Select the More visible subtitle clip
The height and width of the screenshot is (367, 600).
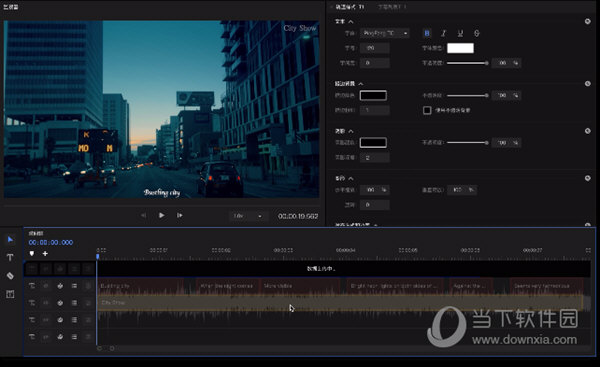tap(300, 286)
